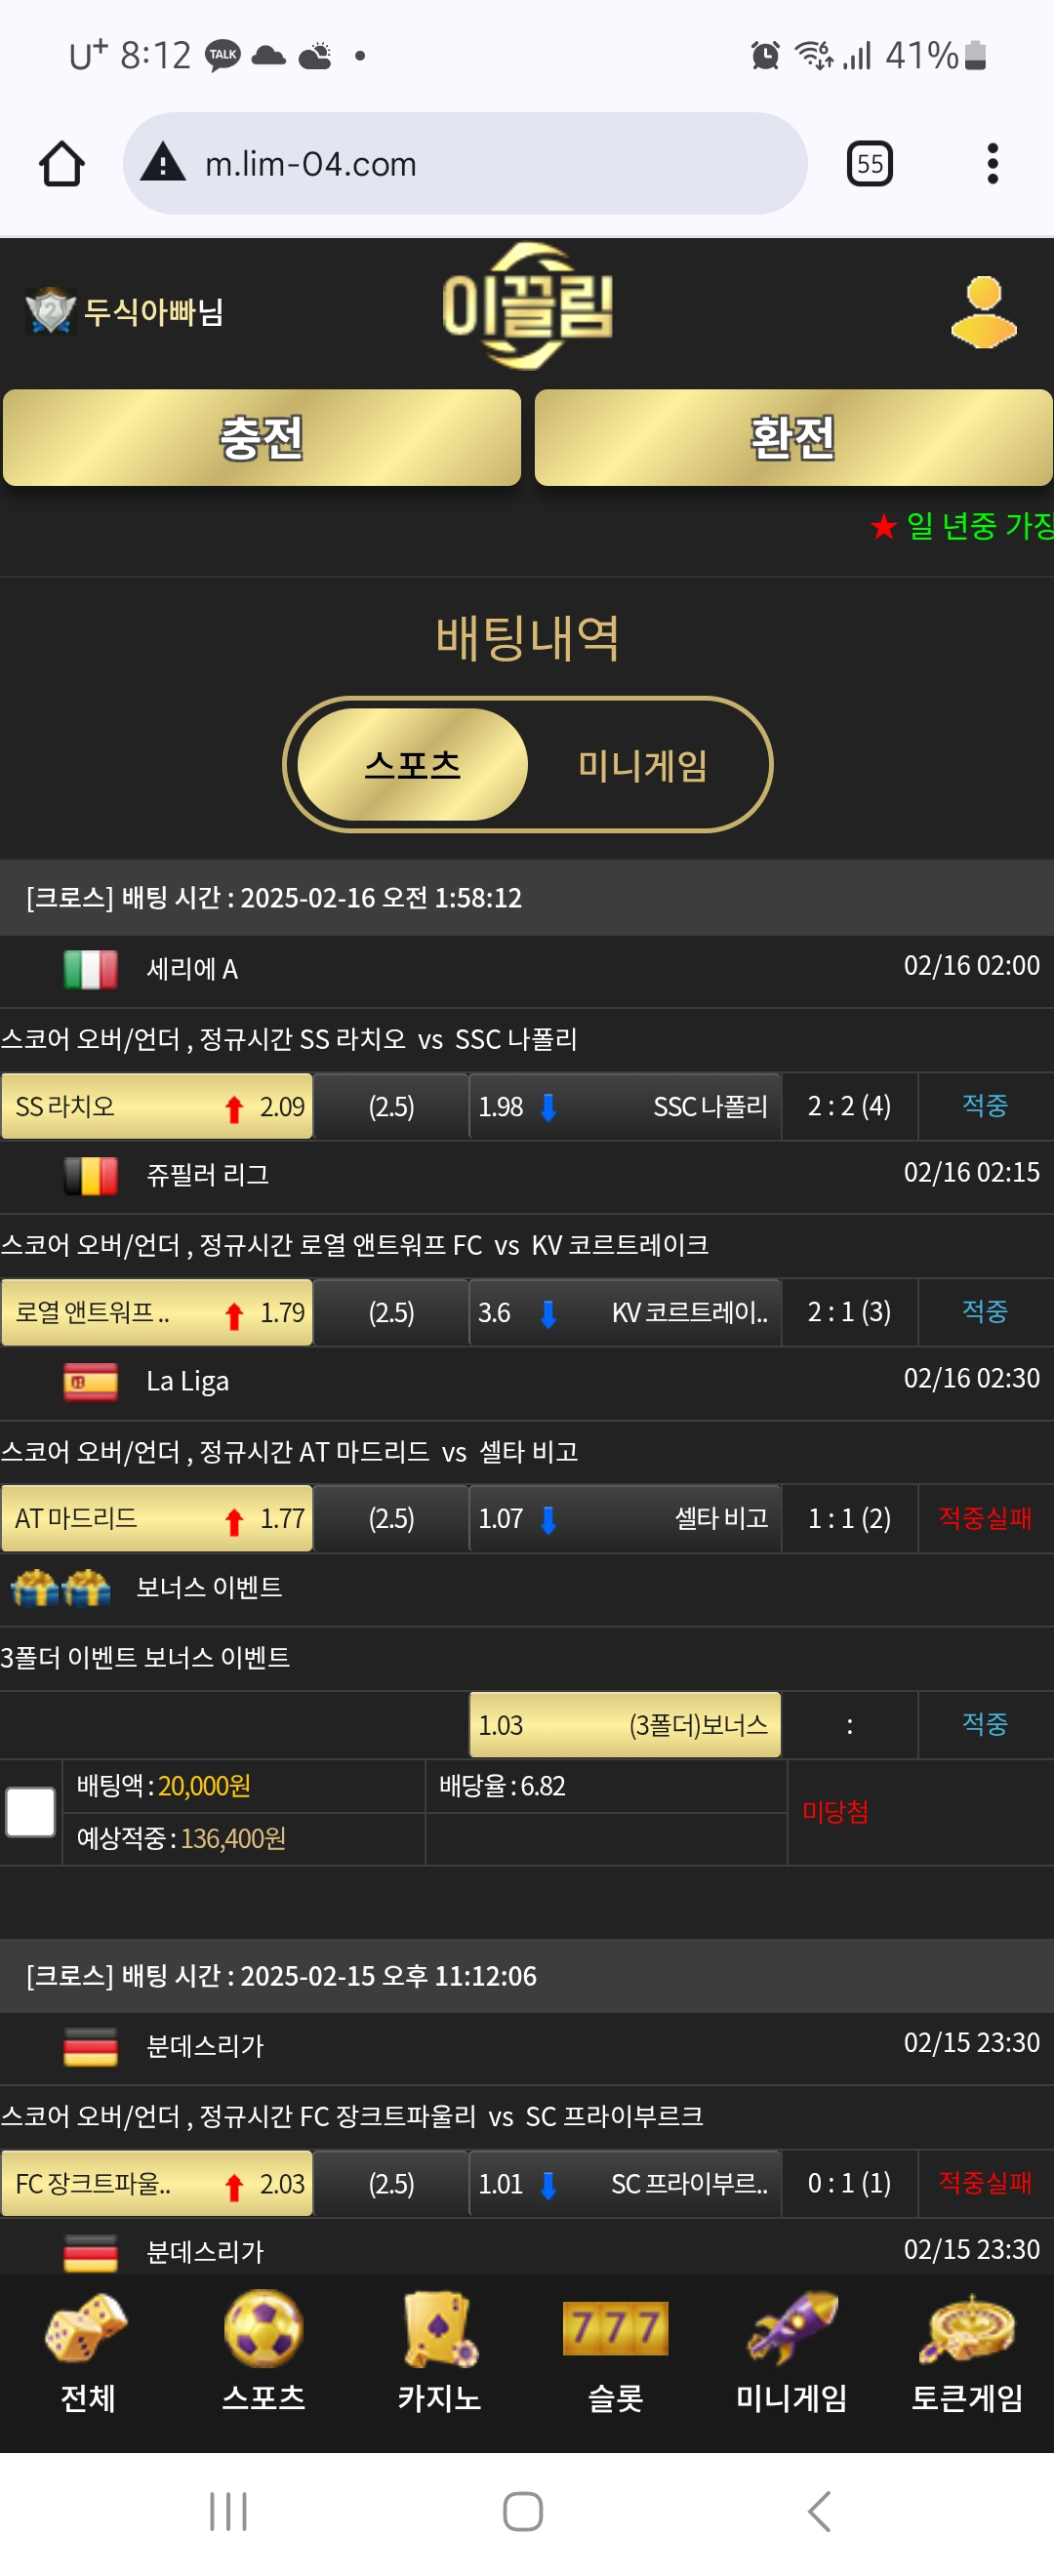1054x2576 pixels.
Task: Click the m.lim-04.com address bar
Action: pos(465,164)
